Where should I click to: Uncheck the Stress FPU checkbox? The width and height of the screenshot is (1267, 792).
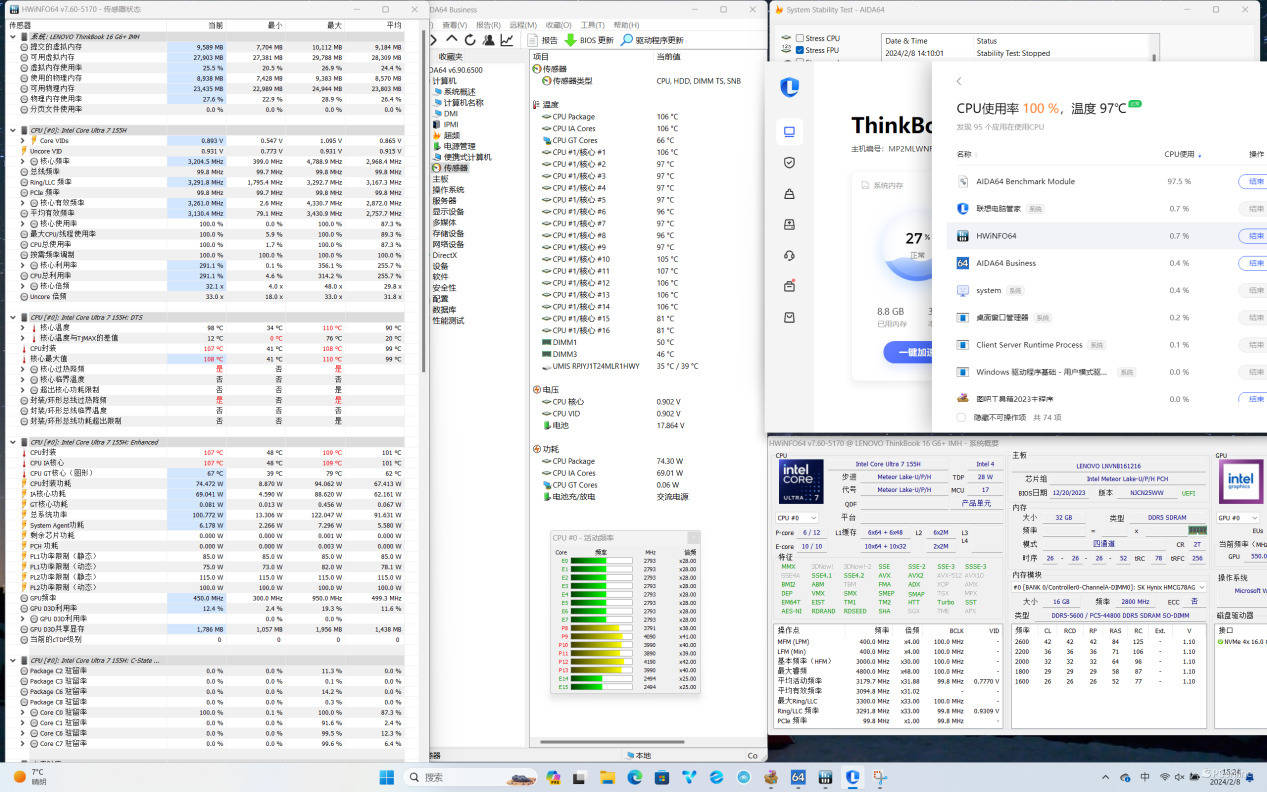click(x=800, y=50)
